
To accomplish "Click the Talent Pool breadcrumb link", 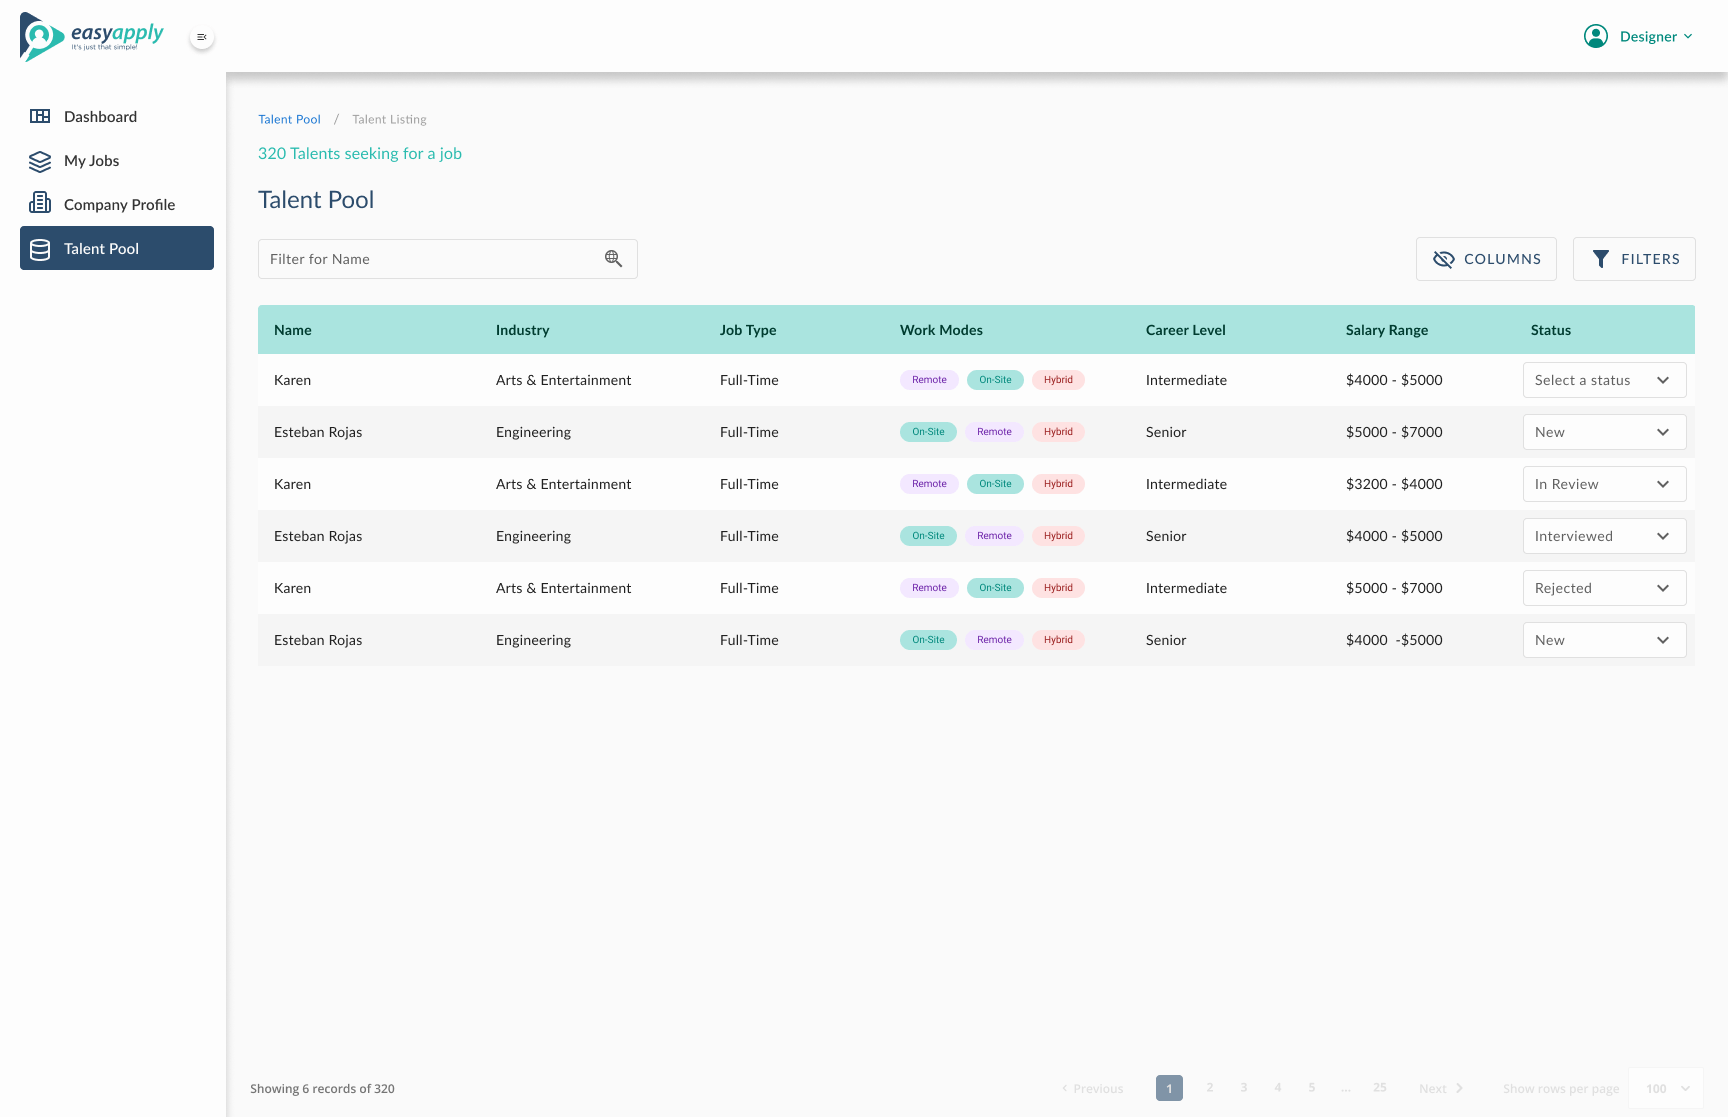I will [x=289, y=119].
